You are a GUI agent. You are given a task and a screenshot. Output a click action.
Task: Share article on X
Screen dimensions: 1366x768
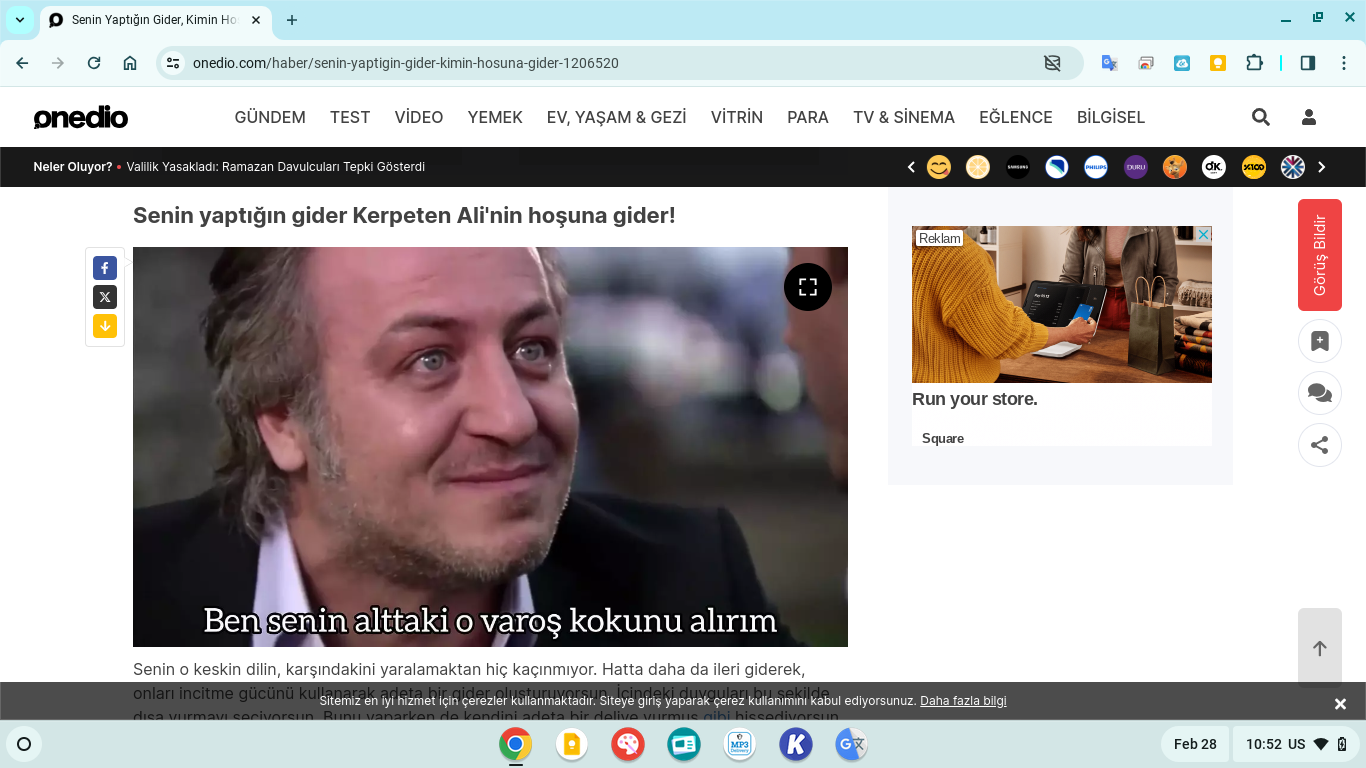pyautogui.click(x=105, y=297)
